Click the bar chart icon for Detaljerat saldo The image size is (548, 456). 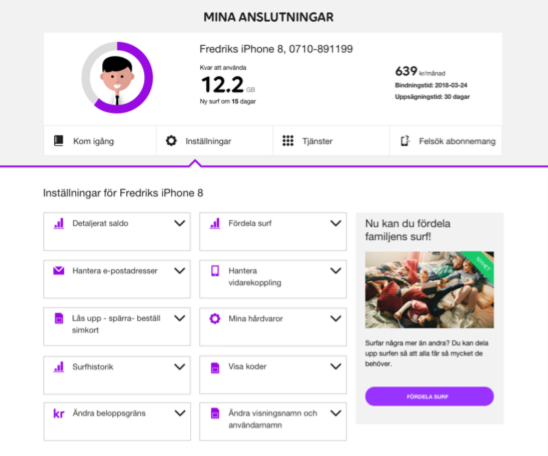(x=59, y=223)
